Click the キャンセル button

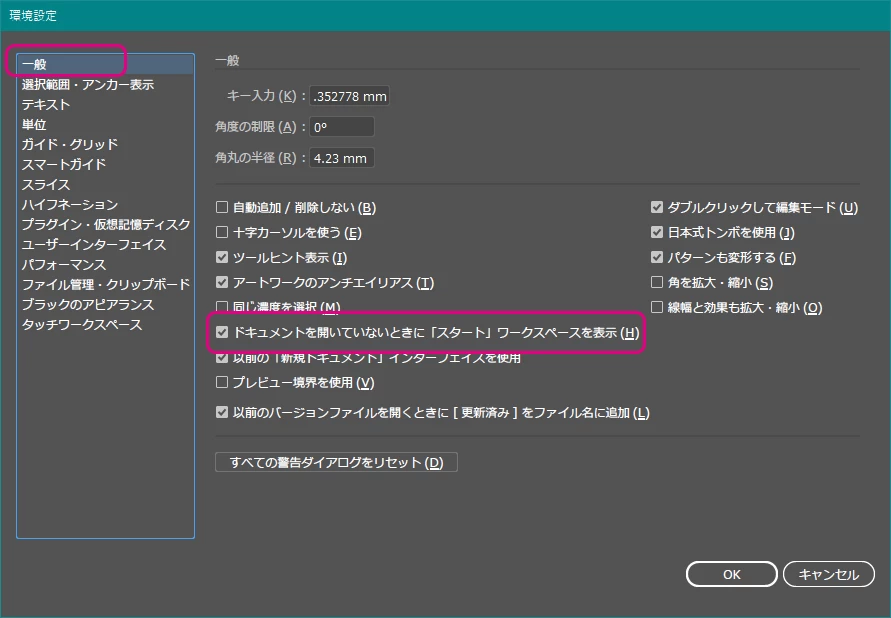pyautogui.click(x=828, y=574)
